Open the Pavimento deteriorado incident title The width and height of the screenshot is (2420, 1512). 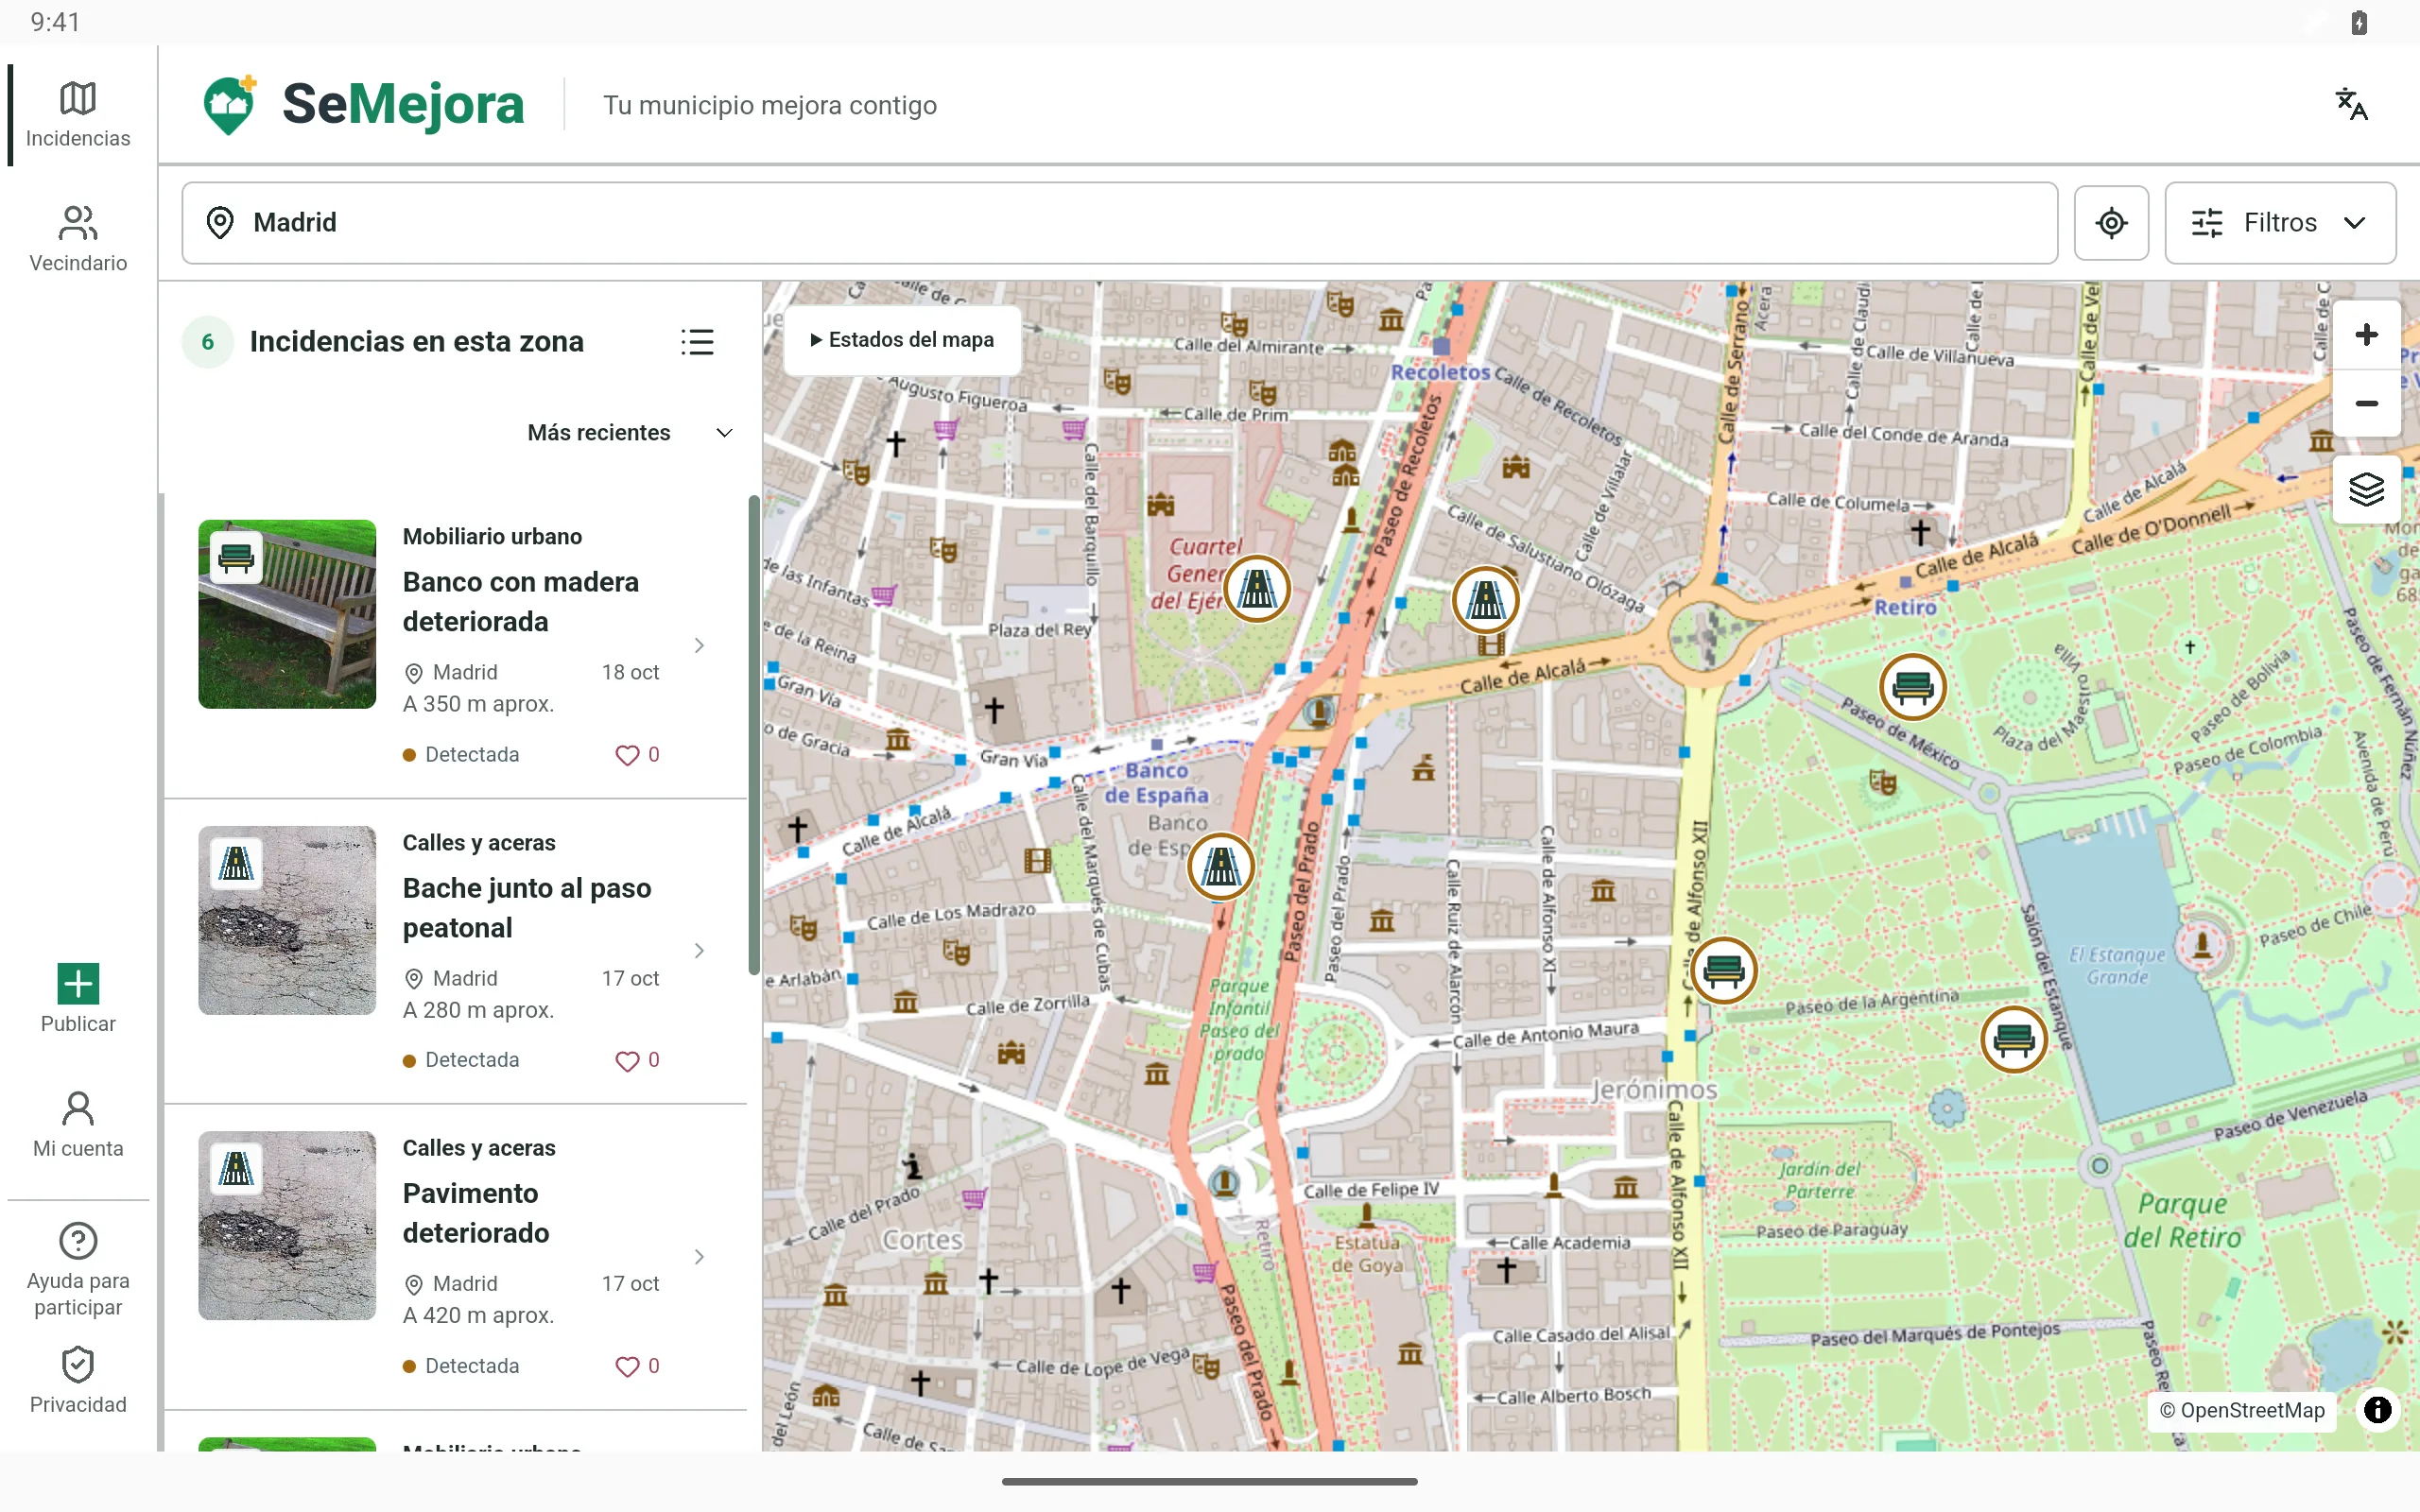[x=476, y=1213]
